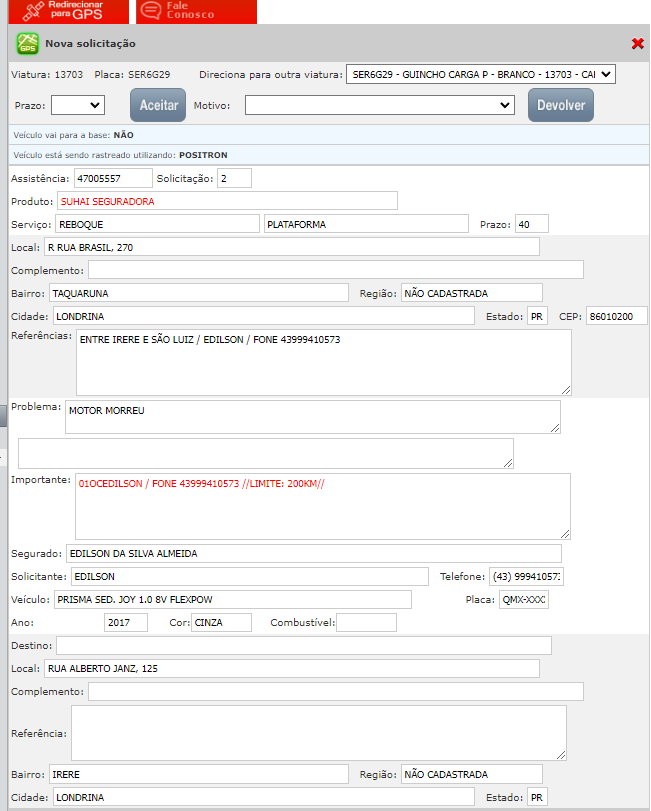Click the destination Local field RUA ALBERTO JANZ
The height and width of the screenshot is (811, 651).
pos(291,668)
